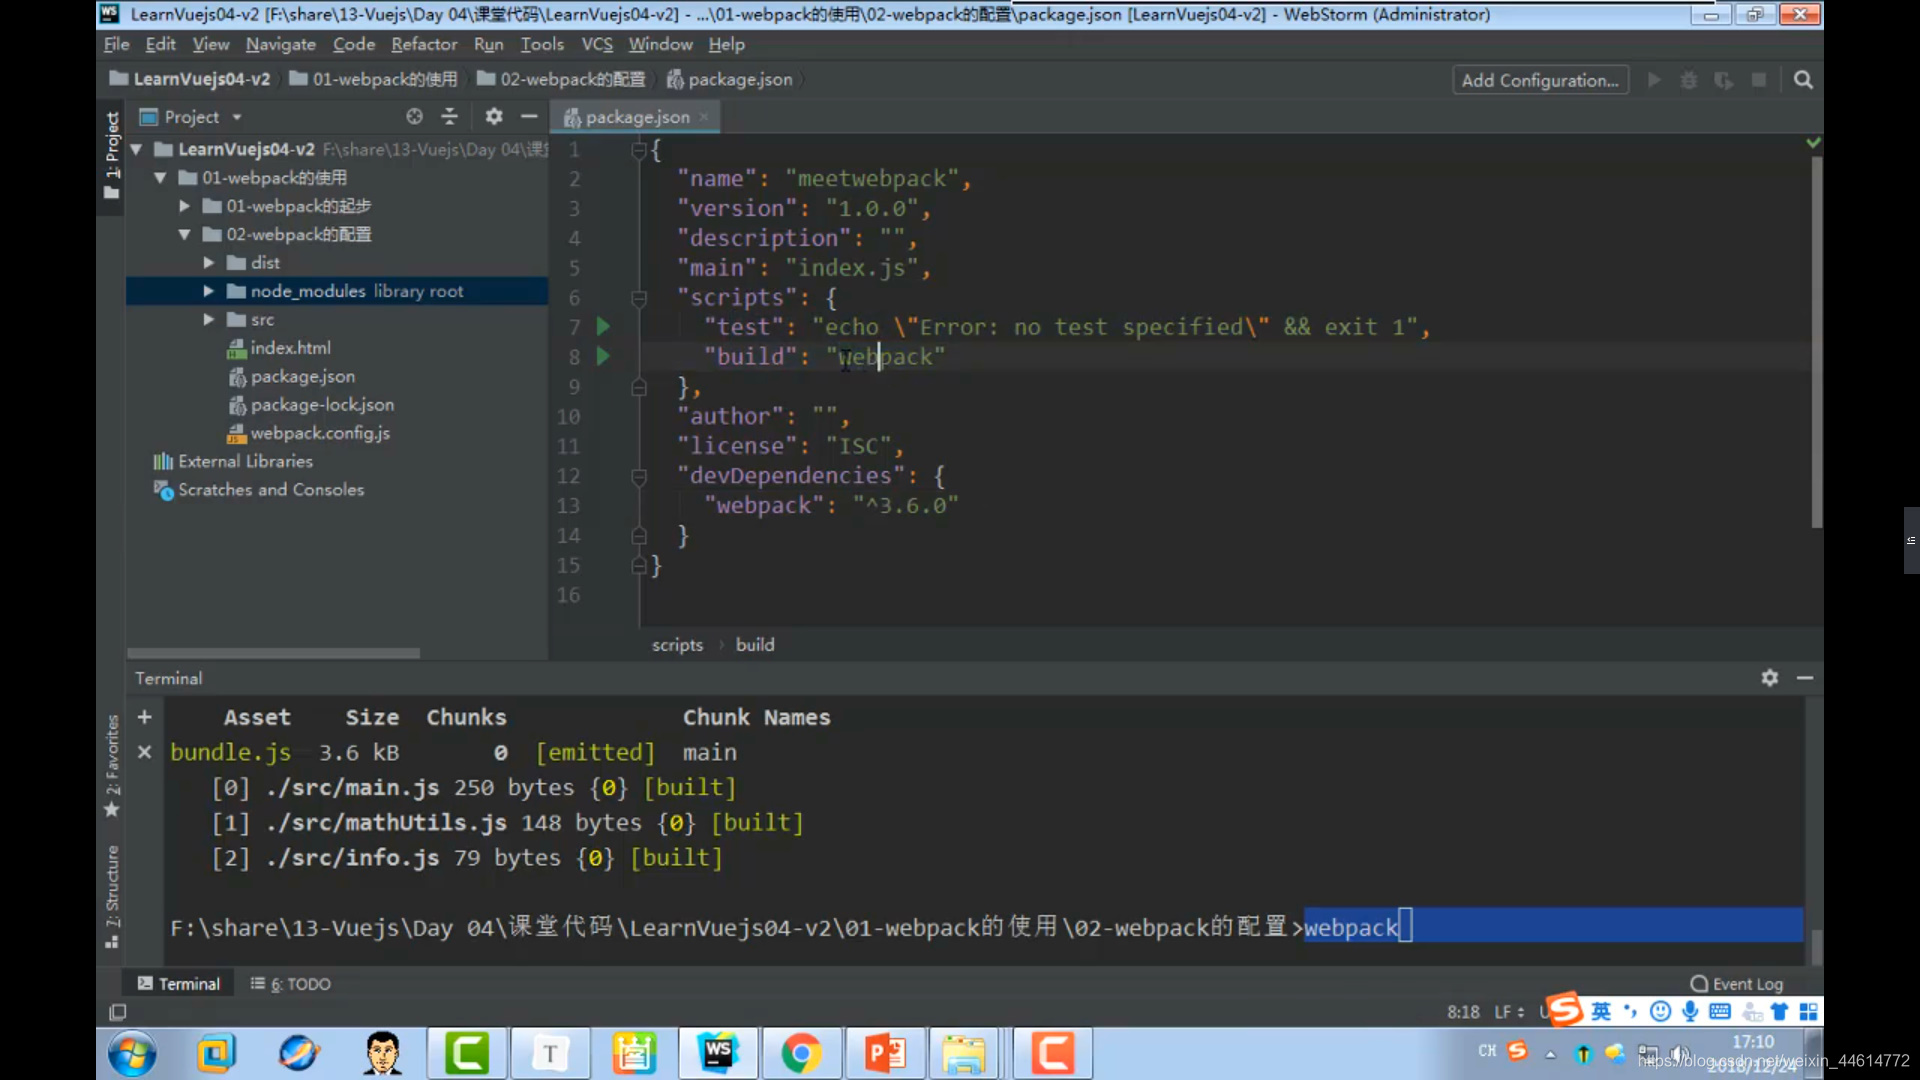Click the Windows Start button
This screenshot has width=1920, height=1080.
(132, 1054)
